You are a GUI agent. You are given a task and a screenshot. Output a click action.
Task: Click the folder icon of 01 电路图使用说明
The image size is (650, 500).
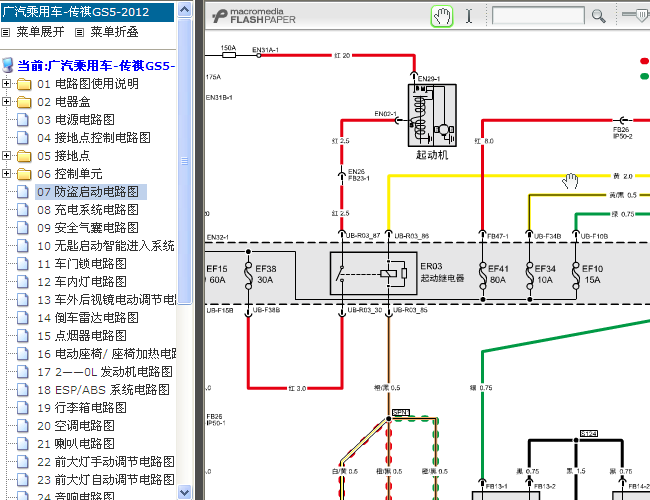click(24, 84)
